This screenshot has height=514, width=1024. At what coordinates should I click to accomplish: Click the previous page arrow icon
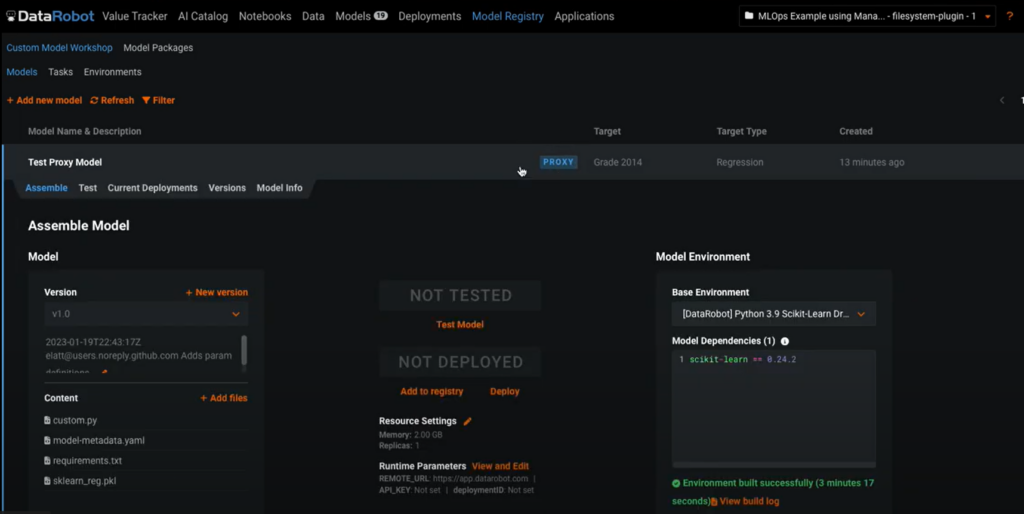(1002, 100)
